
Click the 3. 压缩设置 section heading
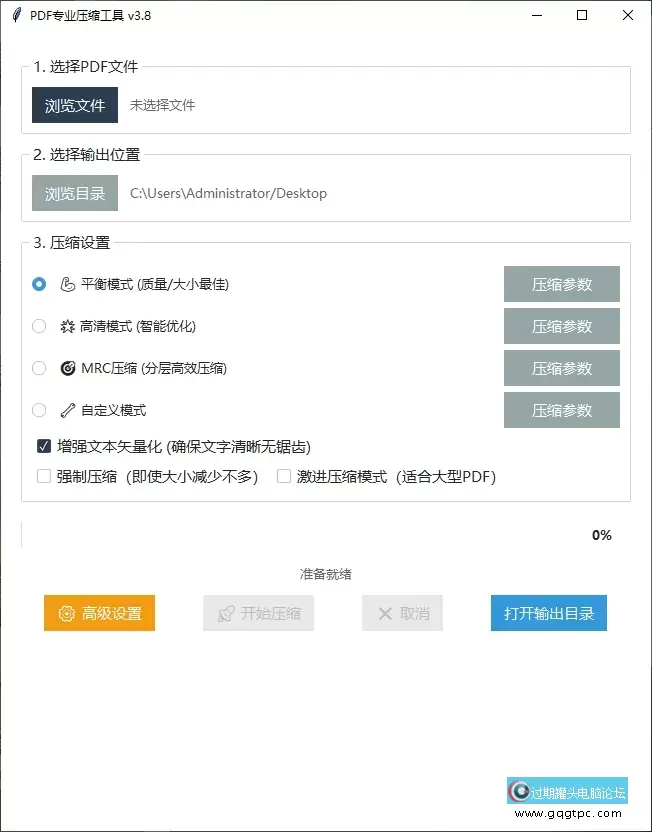point(72,242)
